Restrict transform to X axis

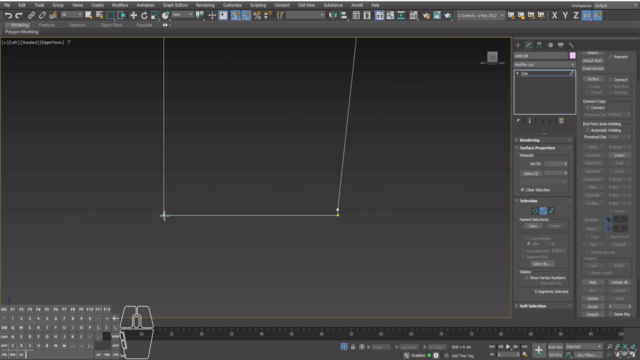pos(554,16)
